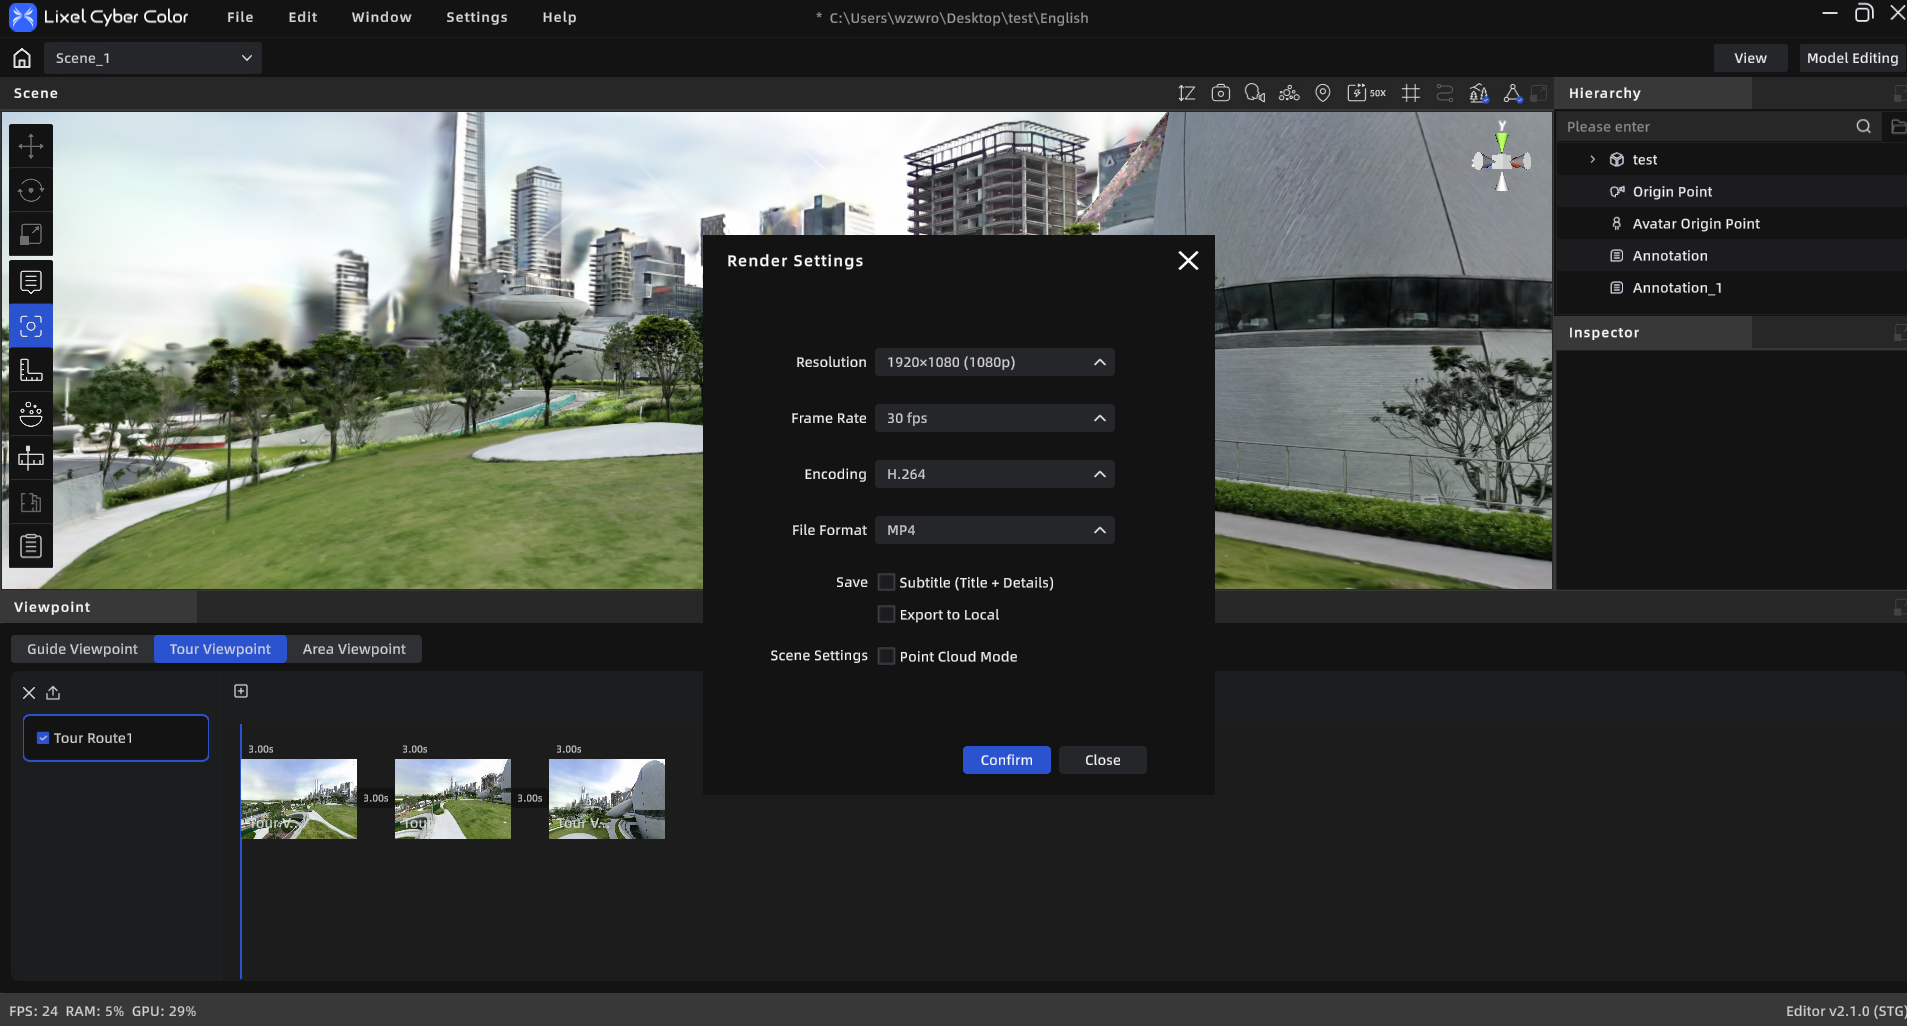Image resolution: width=1907 pixels, height=1026 pixels.
Task: Click the triangle mesh icon
Action: coord(1513,93)
